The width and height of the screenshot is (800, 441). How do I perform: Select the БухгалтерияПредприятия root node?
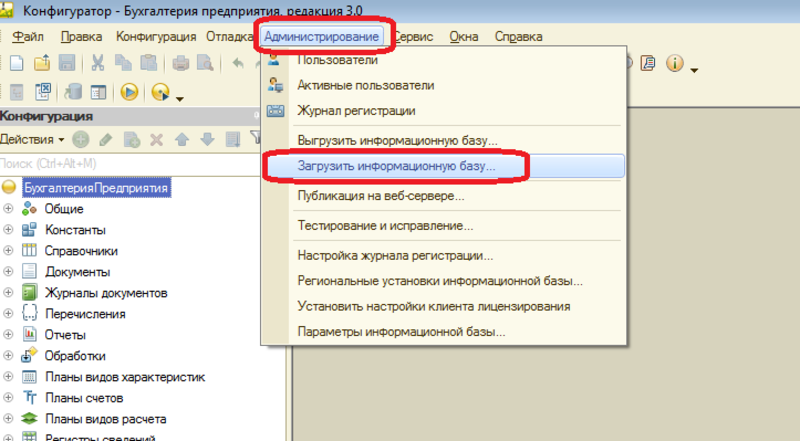(96, 188)
